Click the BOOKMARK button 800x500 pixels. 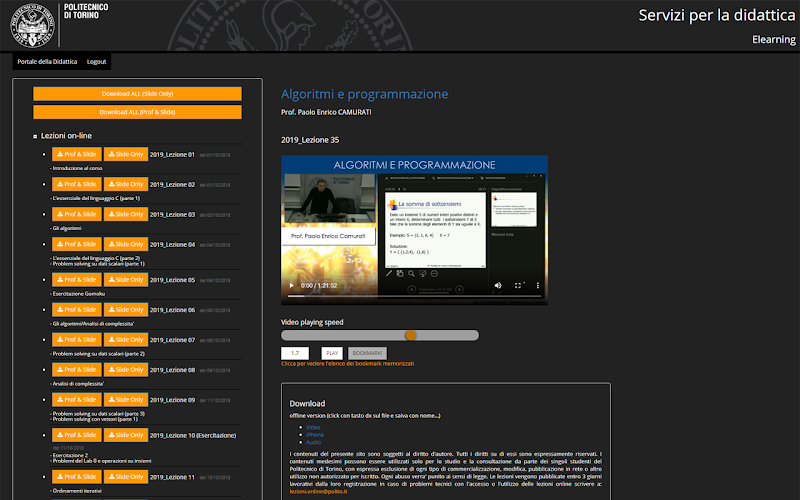[x=367, y=353]
